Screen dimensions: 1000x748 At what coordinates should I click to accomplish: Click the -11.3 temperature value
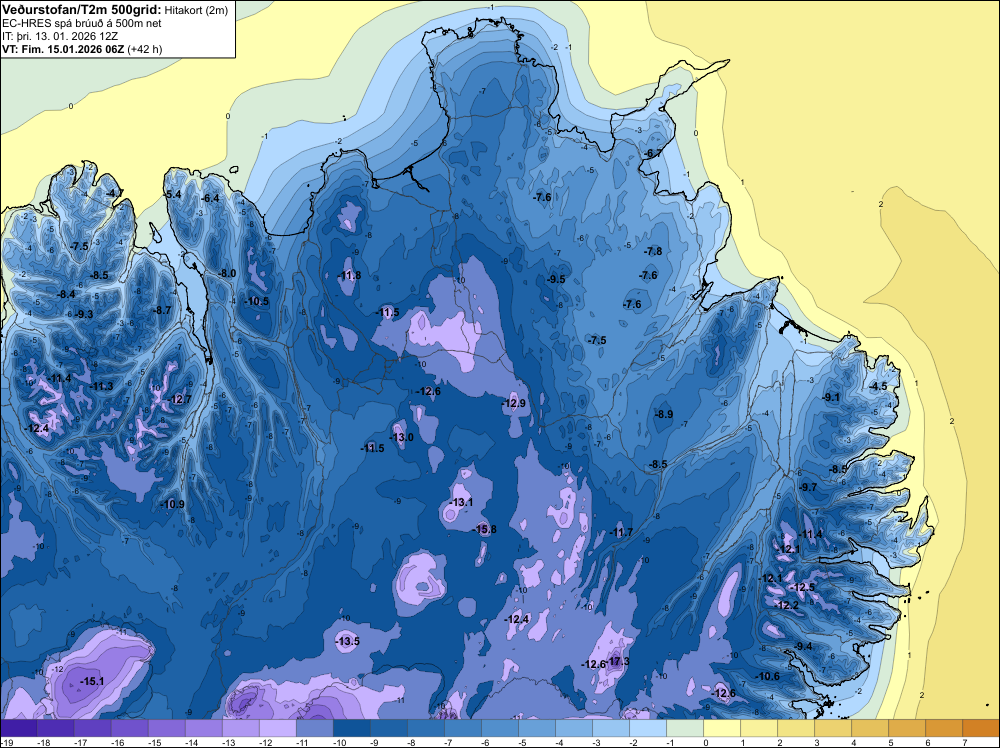tap(102, 386)
